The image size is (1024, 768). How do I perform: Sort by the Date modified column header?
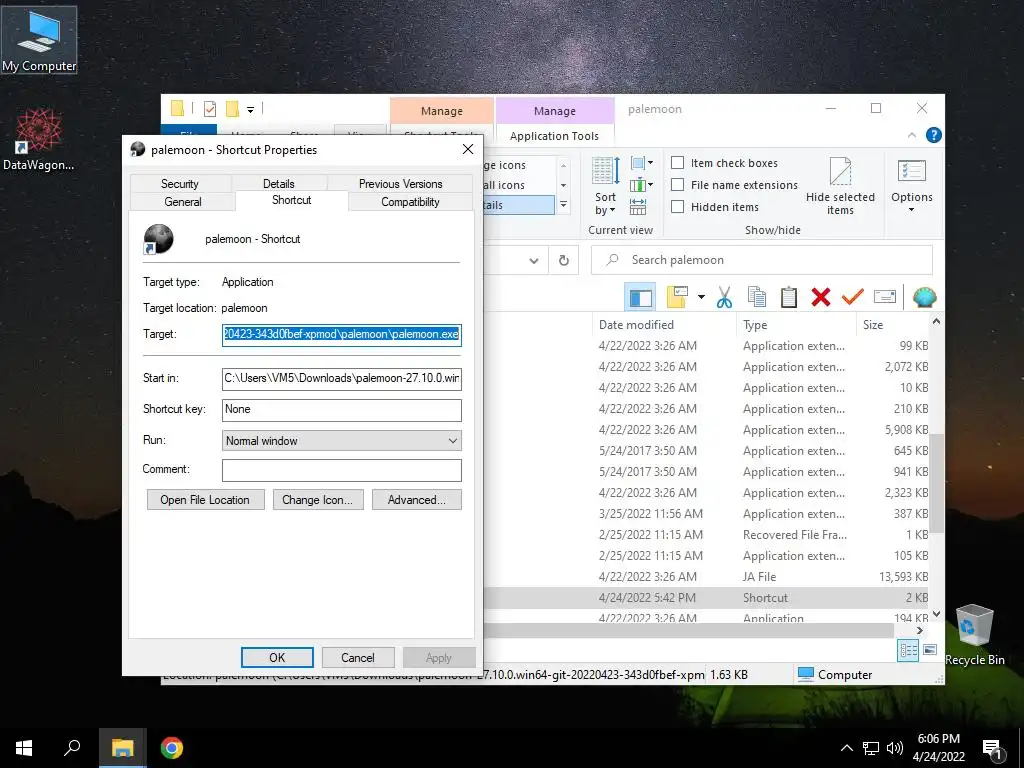(664, 325)
